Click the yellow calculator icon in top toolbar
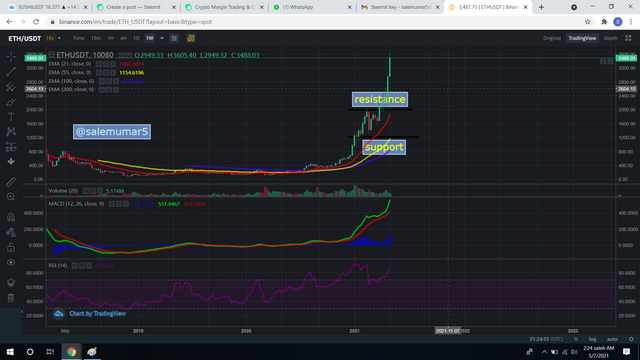 191,38
